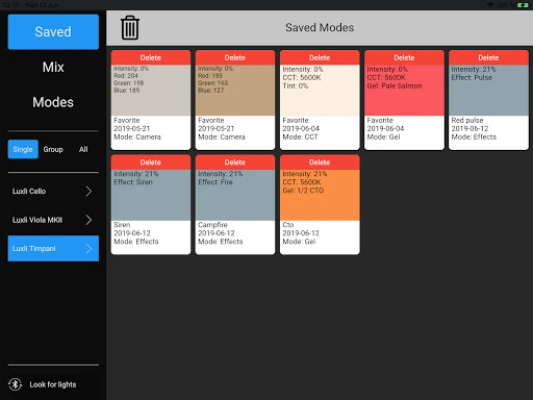
Task: Delete the Campfire saved mode
Action: coord(235,162)
